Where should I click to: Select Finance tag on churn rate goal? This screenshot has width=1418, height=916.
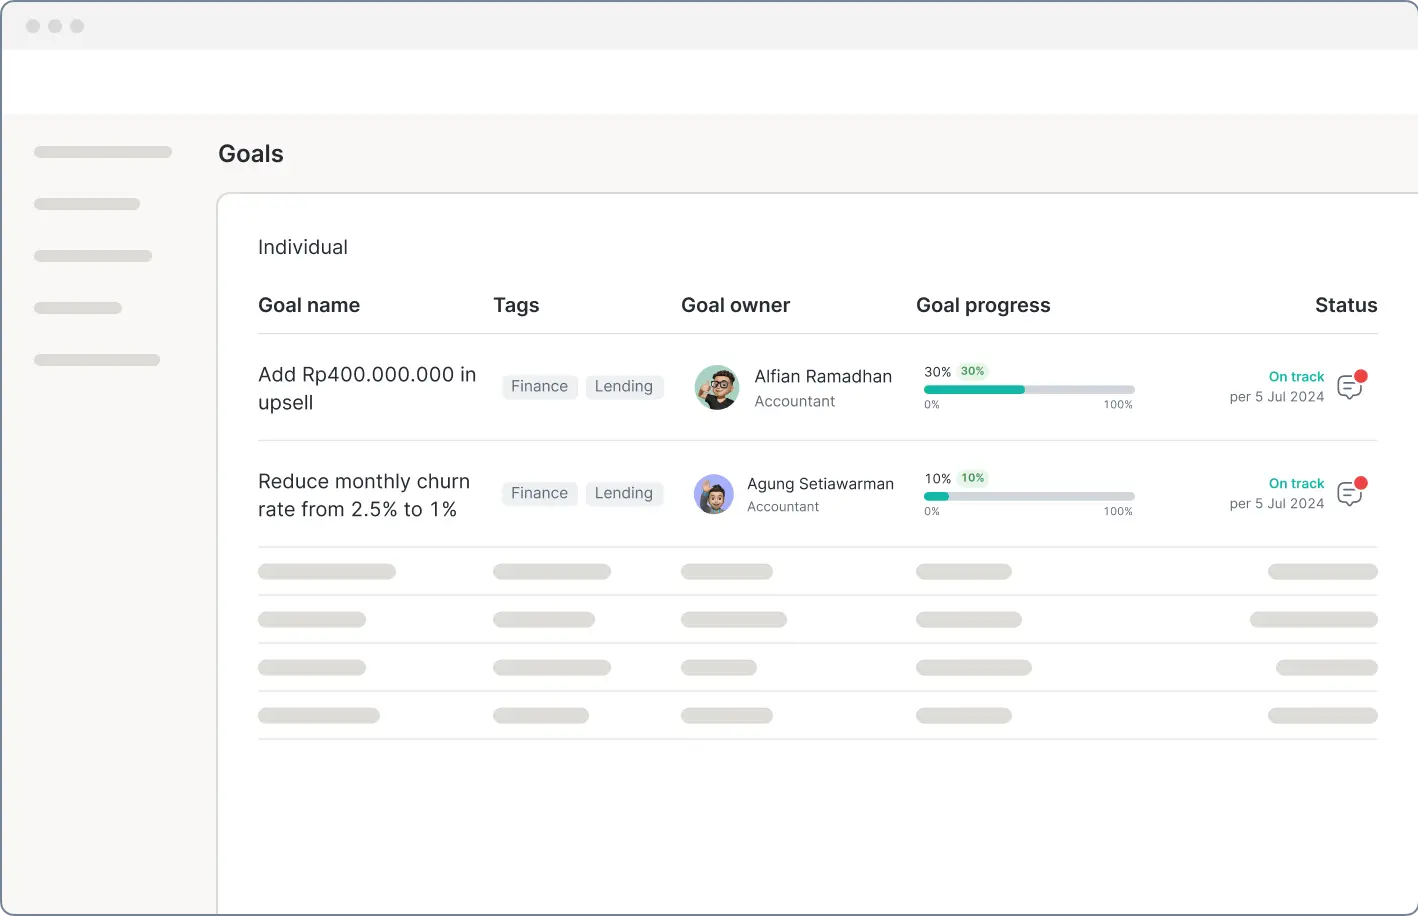(539, 493)
